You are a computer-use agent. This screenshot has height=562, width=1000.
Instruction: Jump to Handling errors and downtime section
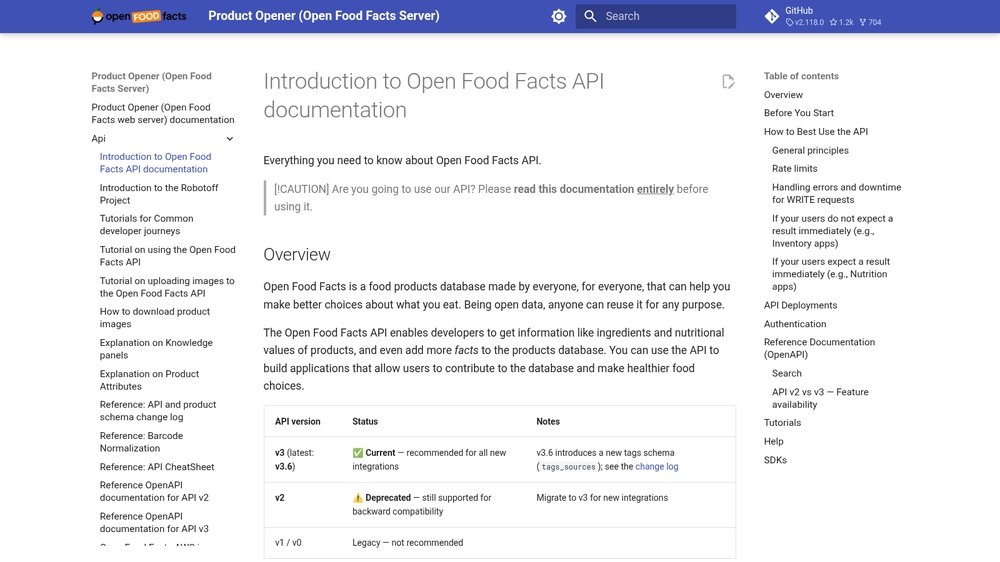[836, 193]
